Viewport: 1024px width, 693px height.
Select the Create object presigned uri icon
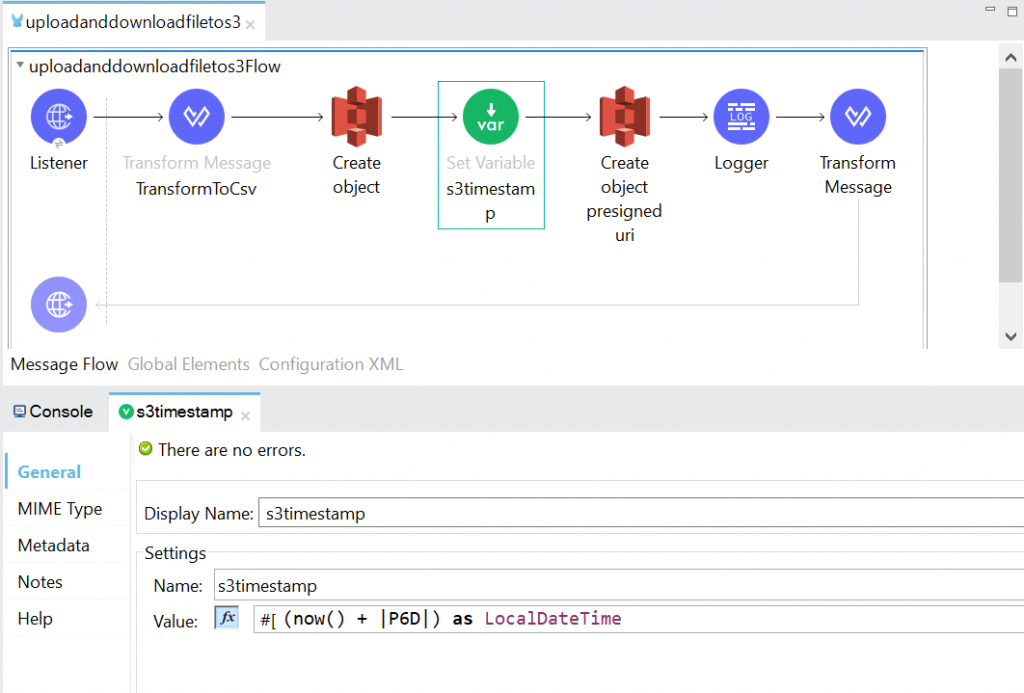[624, 116]
